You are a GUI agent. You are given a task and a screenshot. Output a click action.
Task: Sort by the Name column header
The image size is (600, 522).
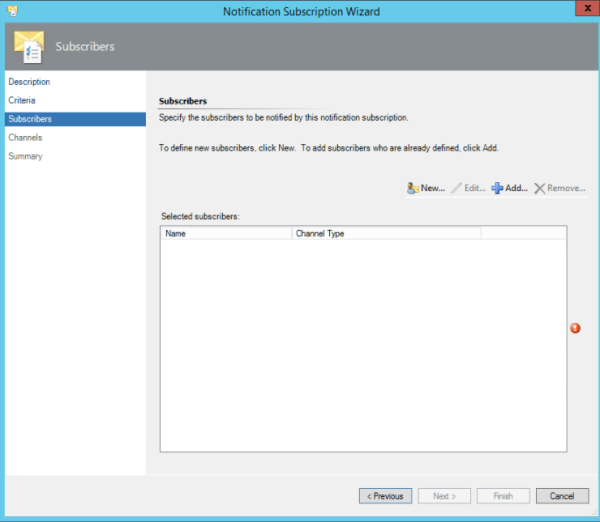226,233
